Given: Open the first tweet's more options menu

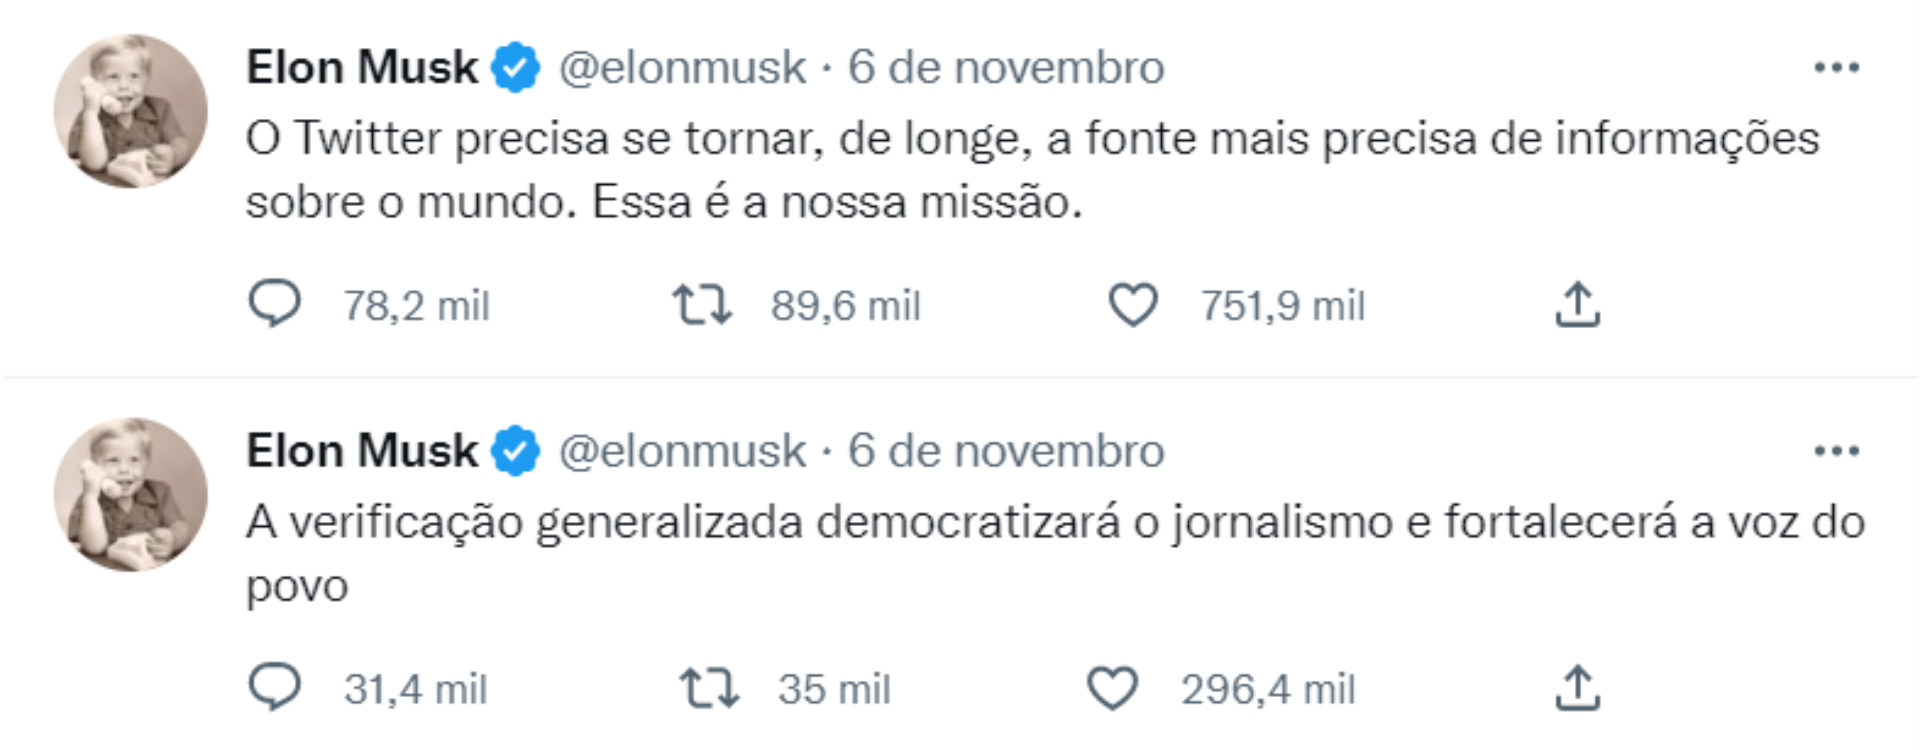Looking at the screenshot, I should [x=1836, y=68].
